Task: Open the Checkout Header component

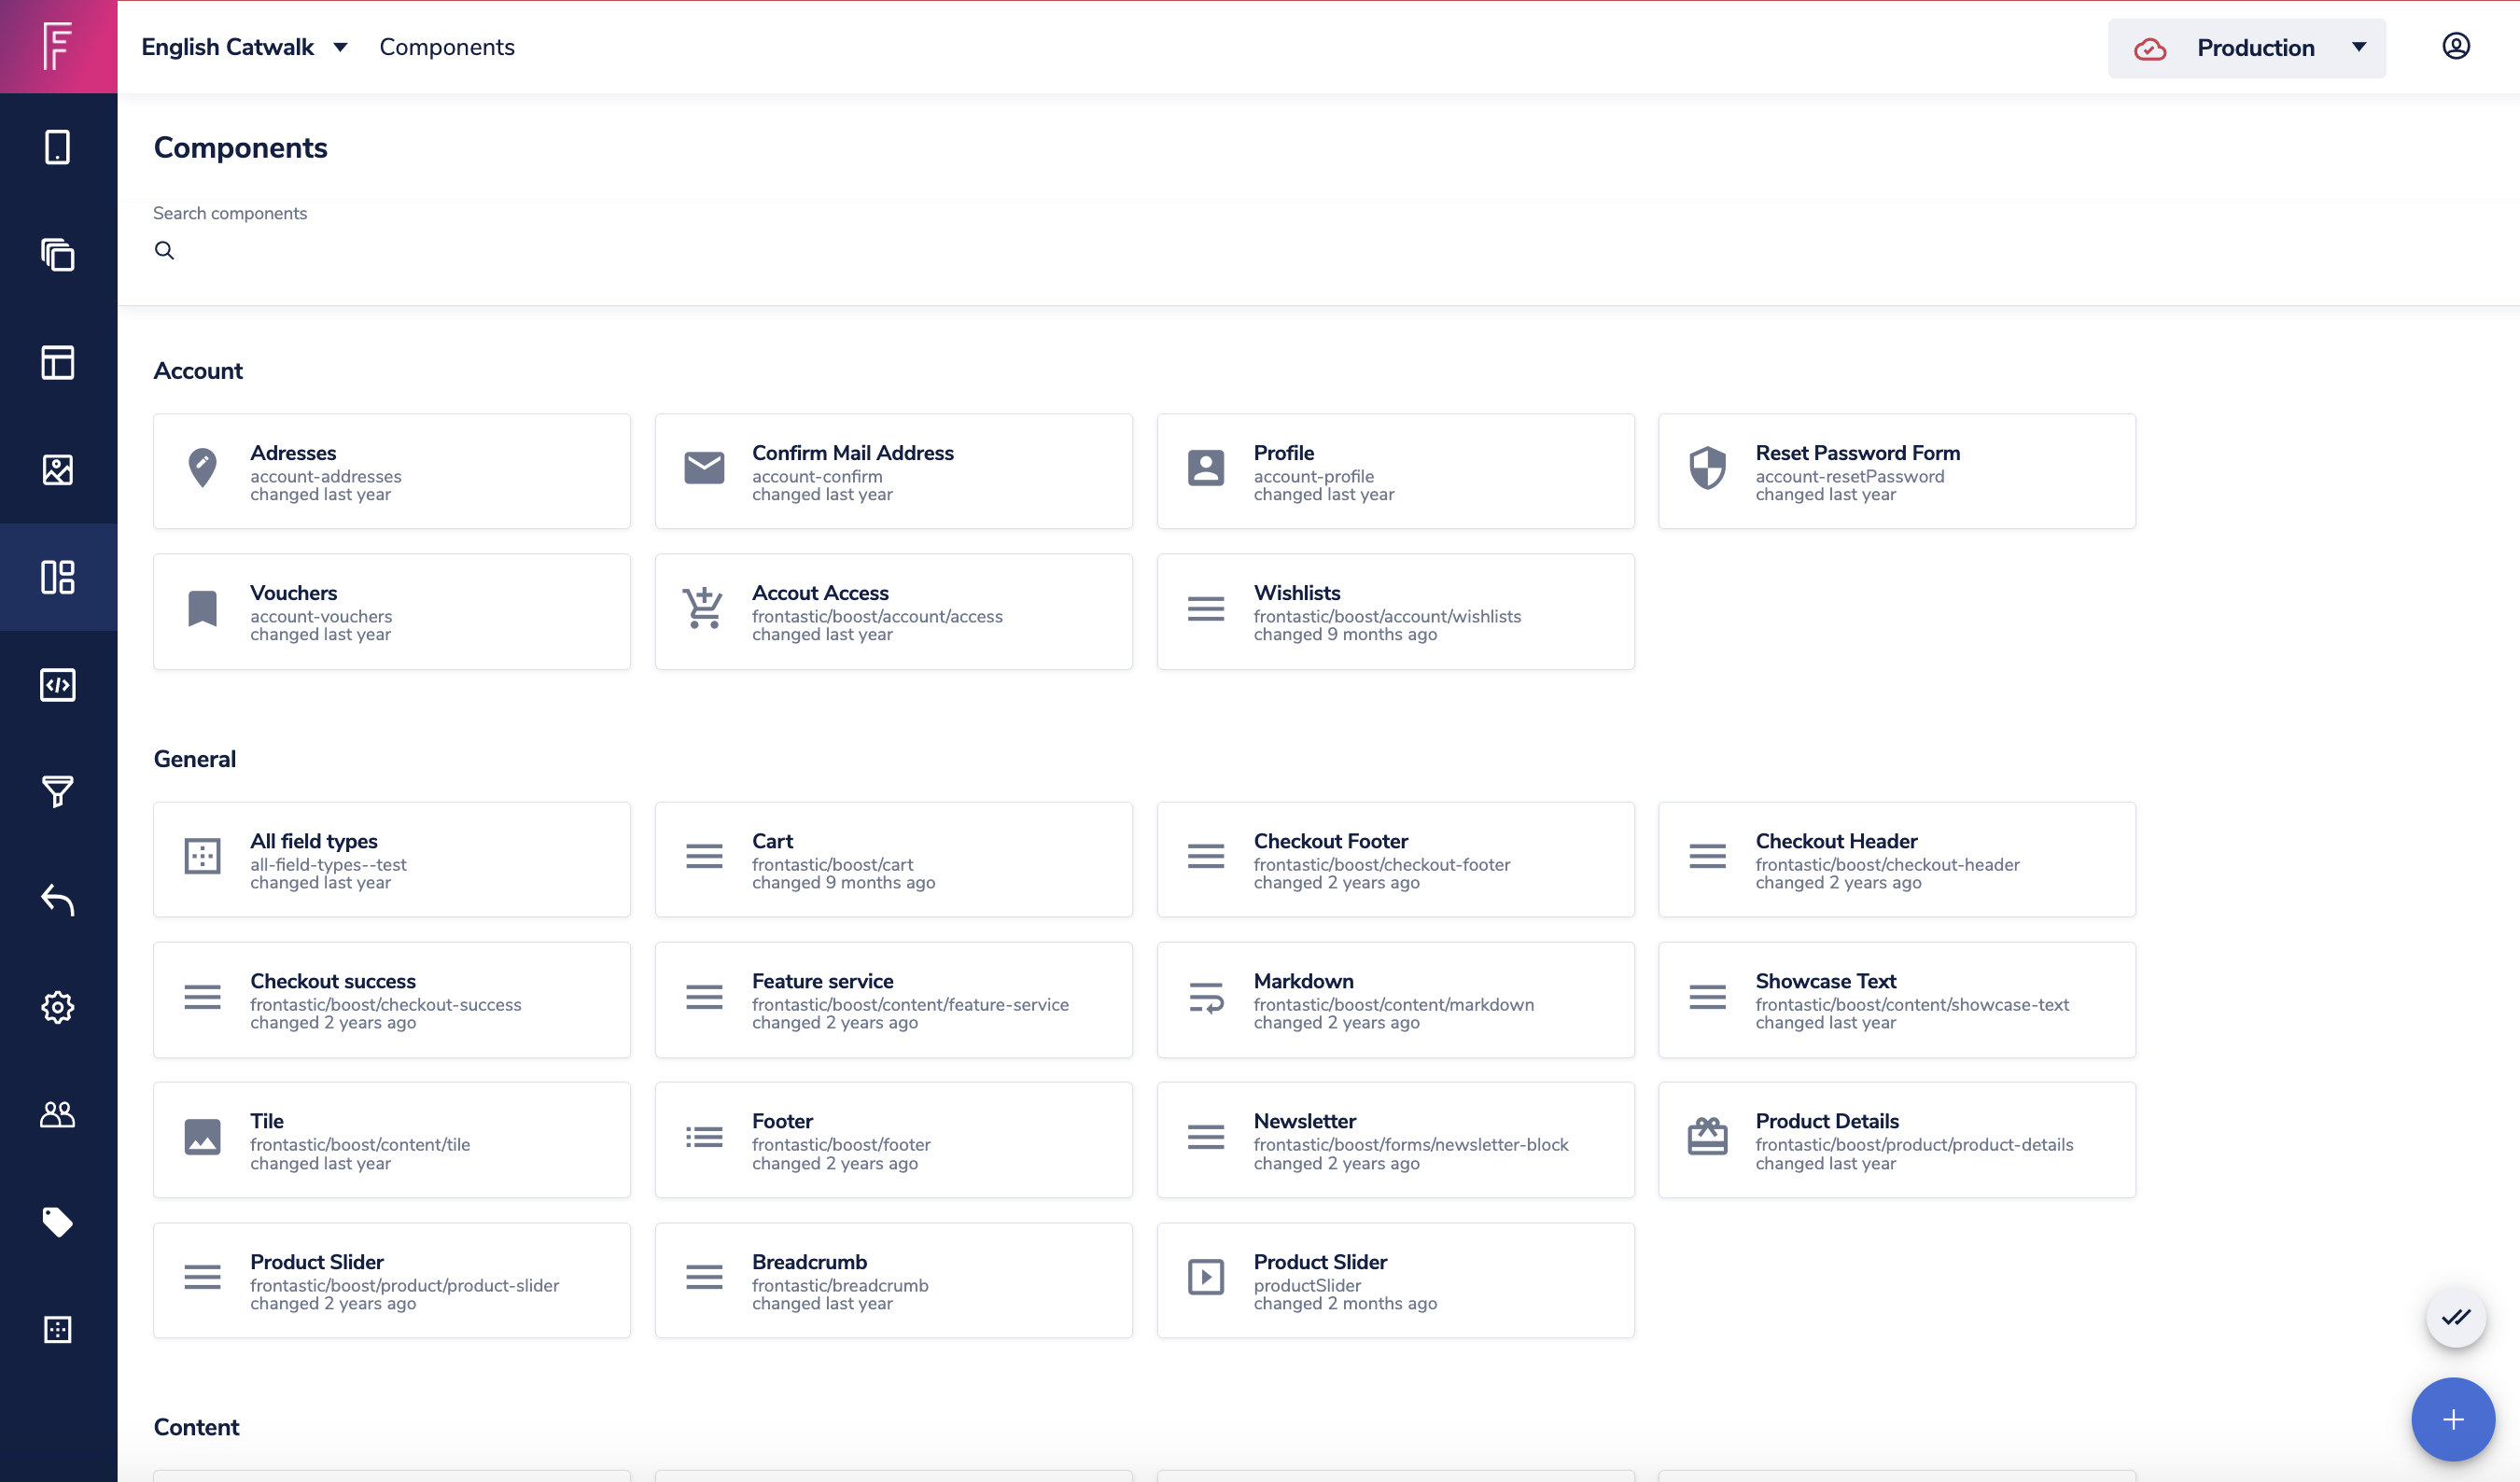Action: [x=1897, y=860]
